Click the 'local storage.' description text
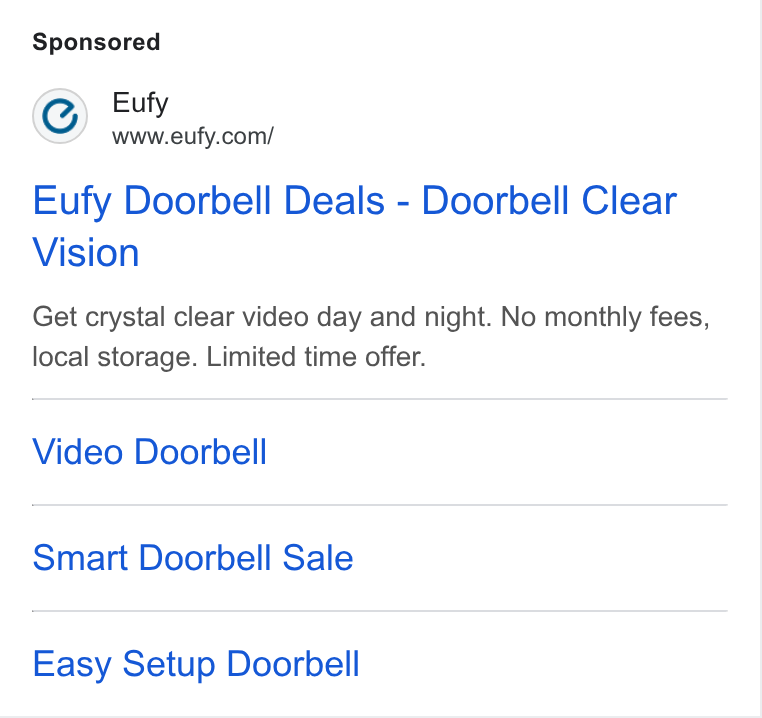Image resolution: width=762 pixels, height=718 pixels. 115,357
